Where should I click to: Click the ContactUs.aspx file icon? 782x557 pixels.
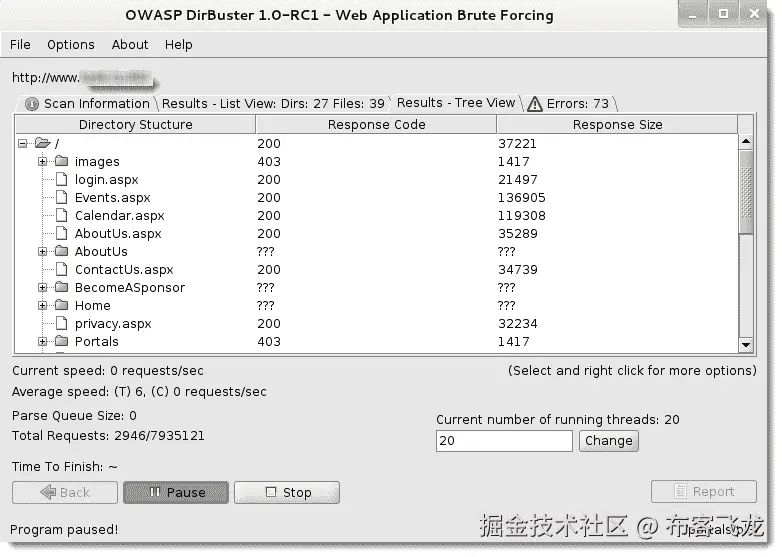(61, 269)
